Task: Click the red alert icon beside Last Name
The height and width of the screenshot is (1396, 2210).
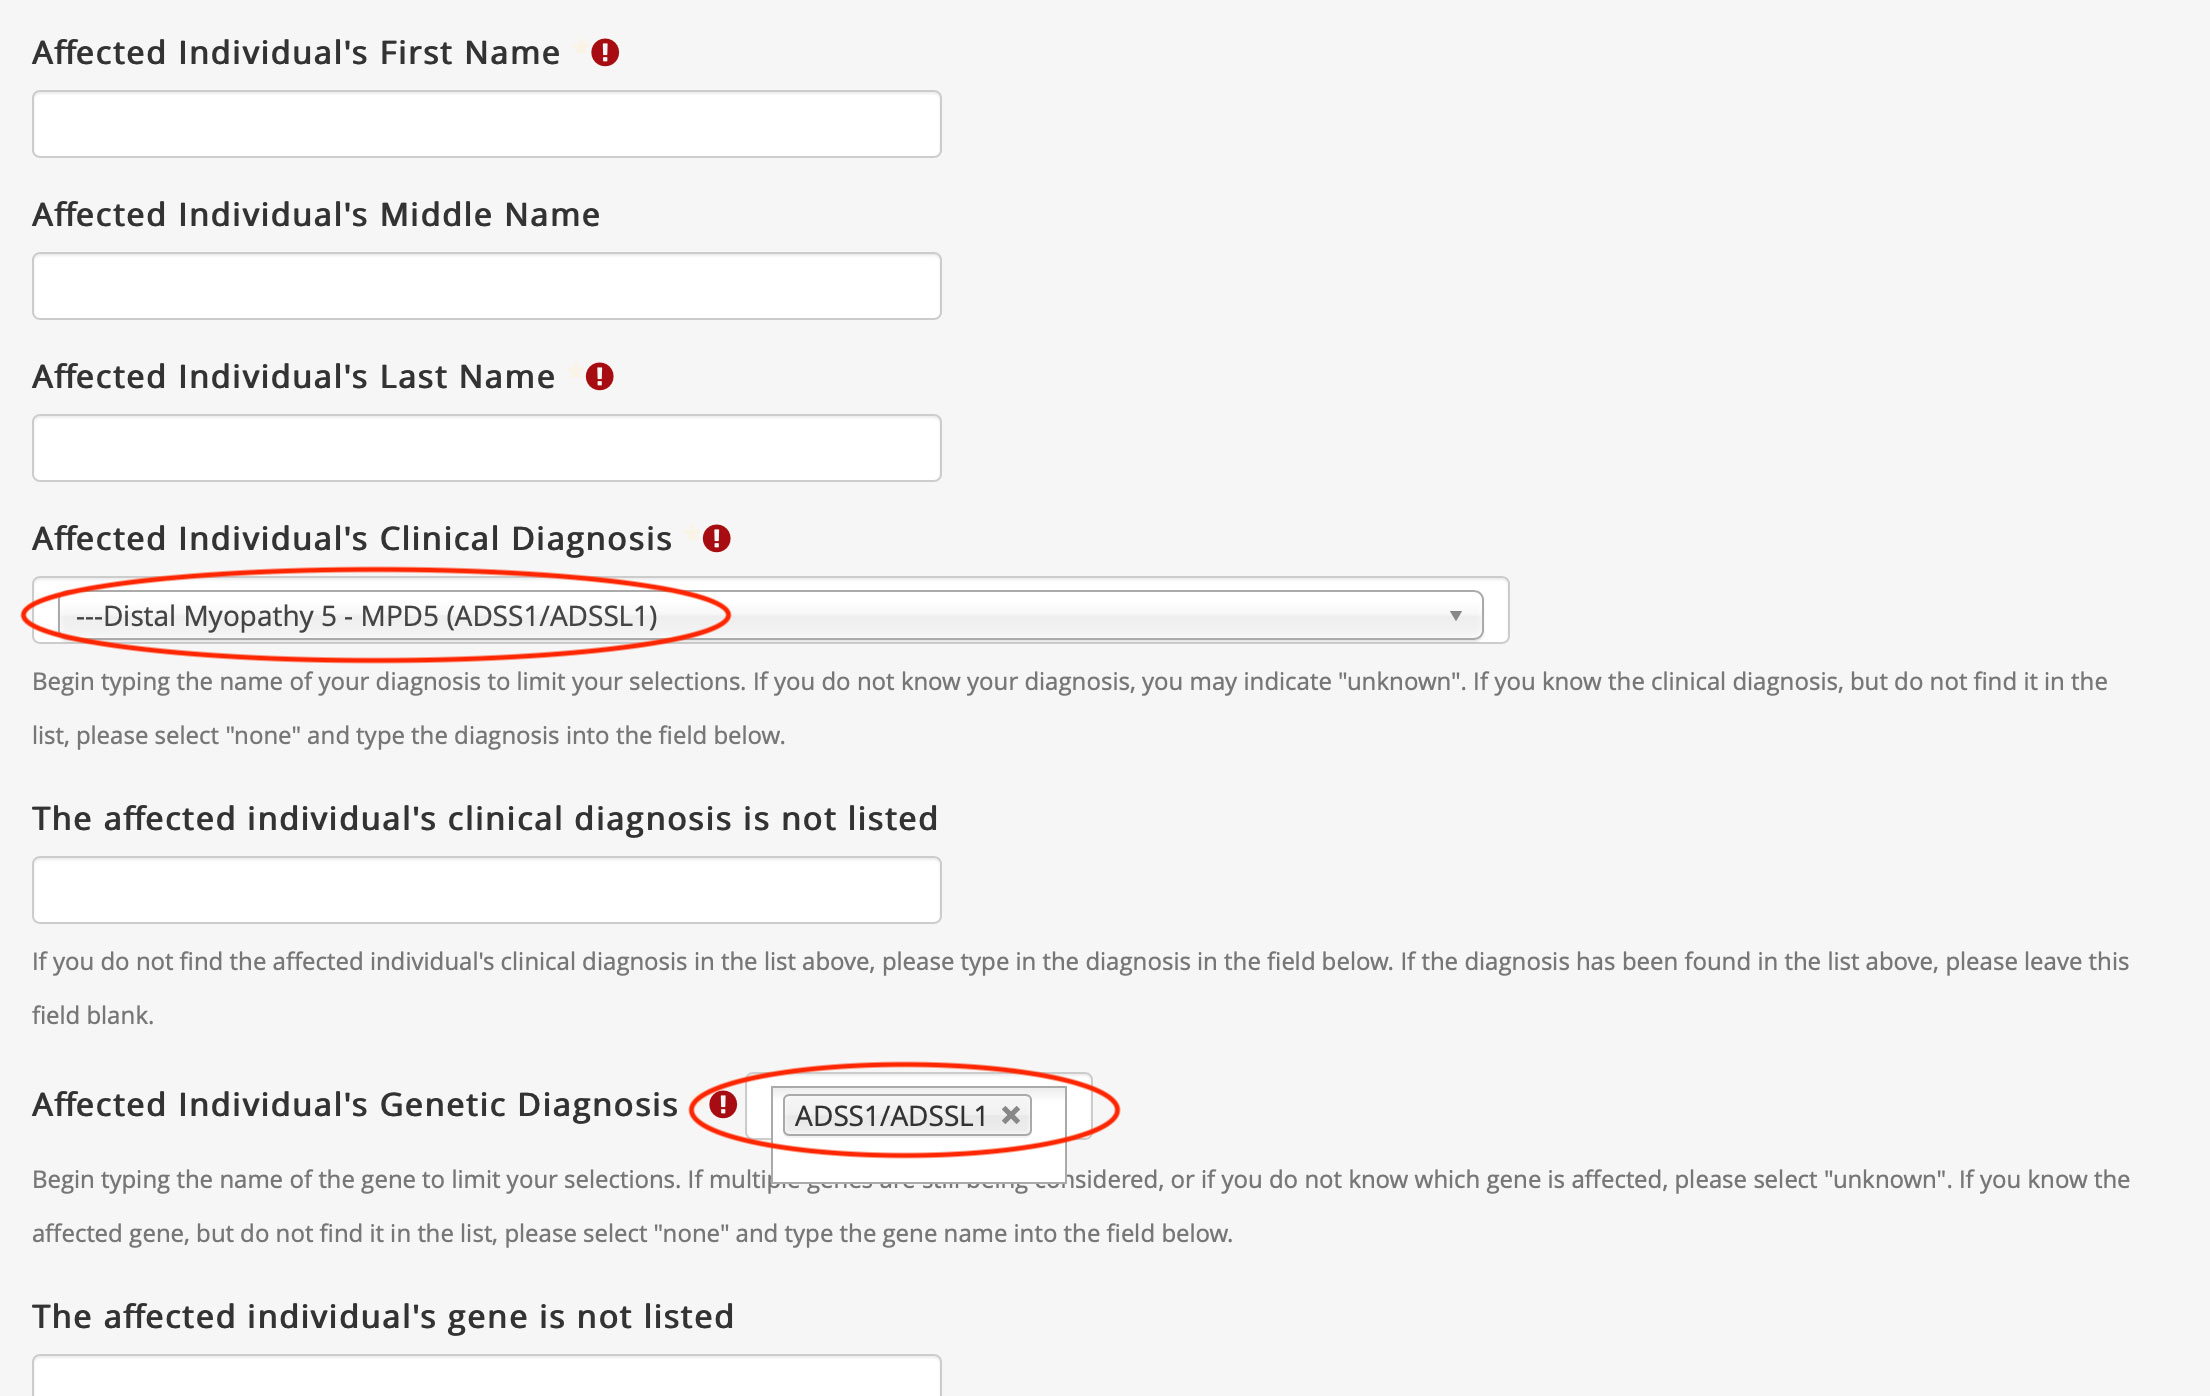Action: click(599, 377)
